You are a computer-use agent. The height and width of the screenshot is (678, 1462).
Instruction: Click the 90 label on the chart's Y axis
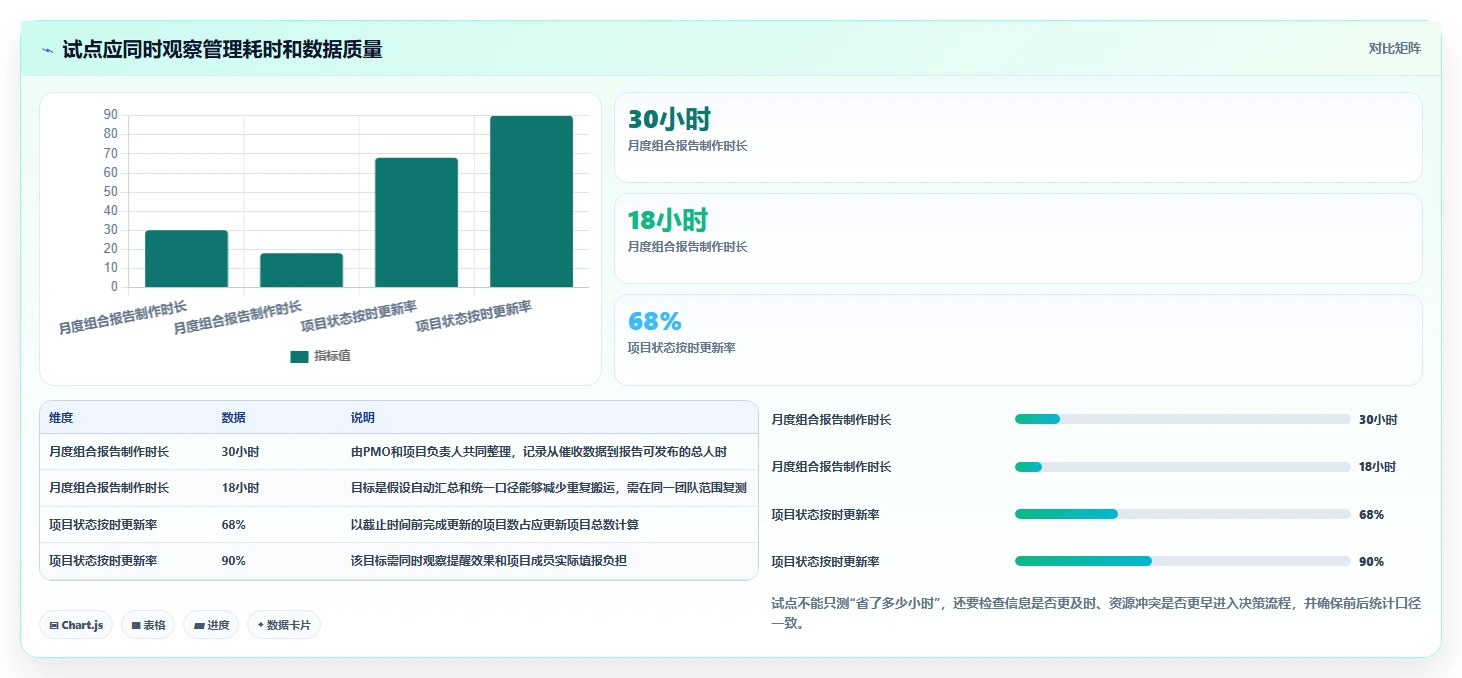pyautogui.click(x=111, y=115)
